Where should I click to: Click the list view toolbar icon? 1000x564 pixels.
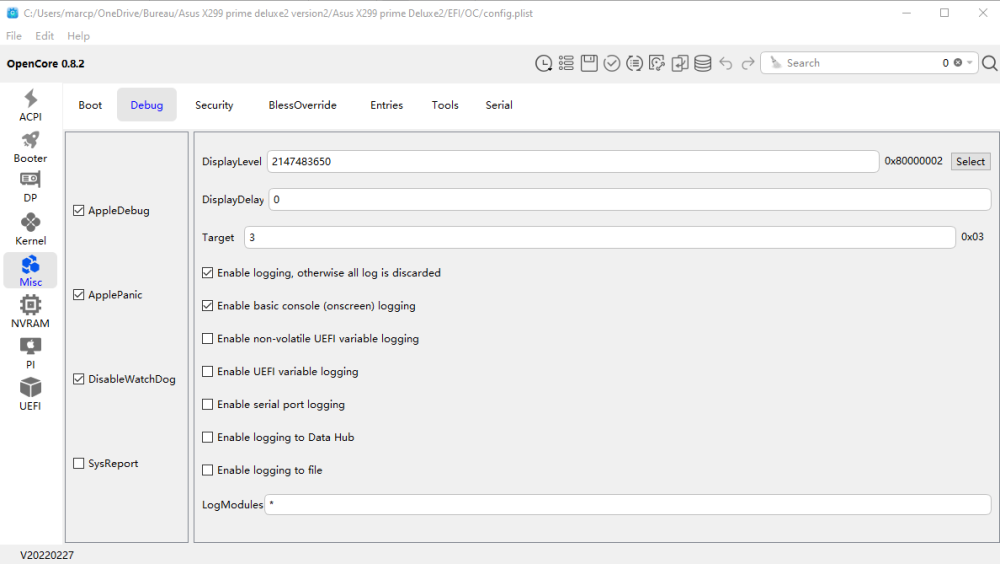tap(566, 63)
